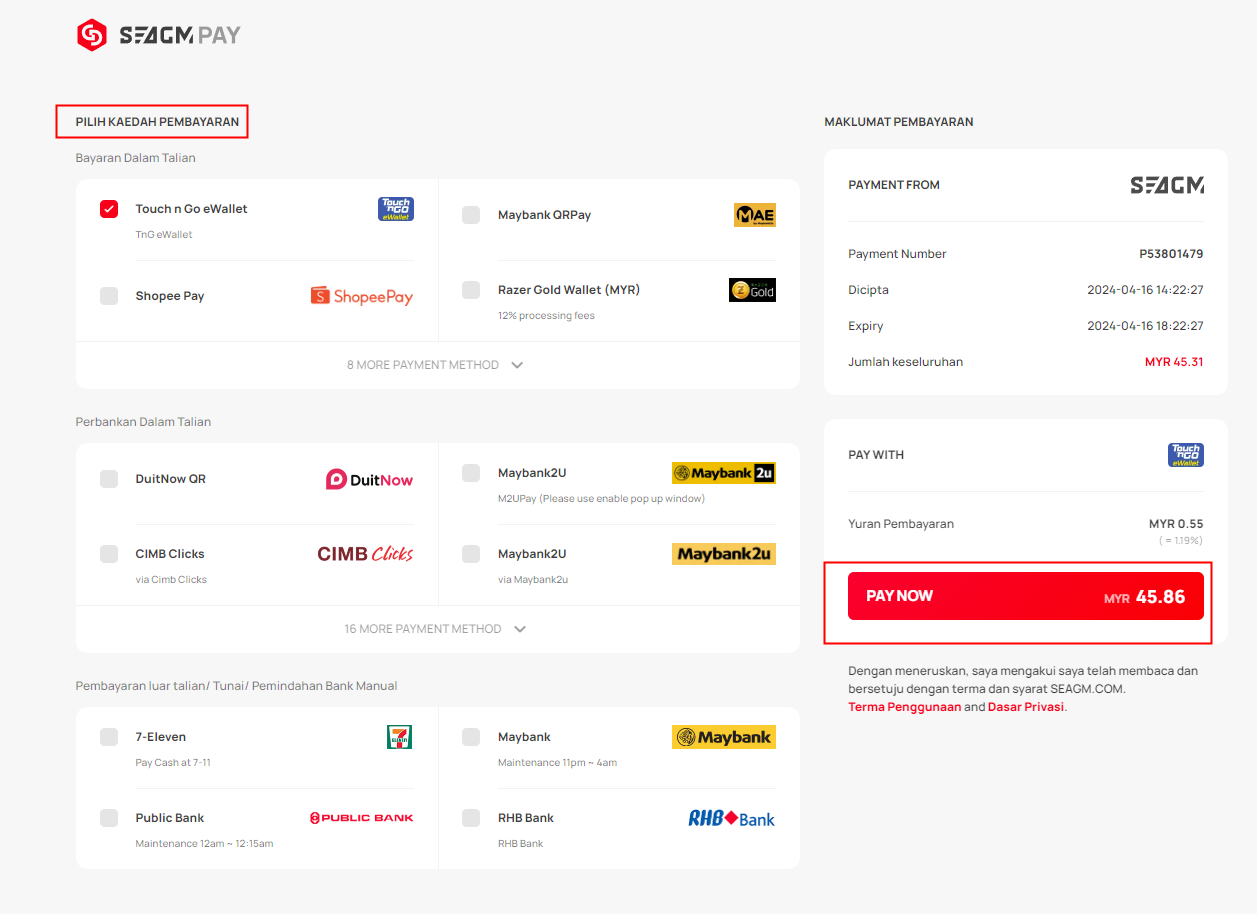The image size is (1257, 914).
Task: Tick the Public Bank checkbox
Action: [109, 818]
